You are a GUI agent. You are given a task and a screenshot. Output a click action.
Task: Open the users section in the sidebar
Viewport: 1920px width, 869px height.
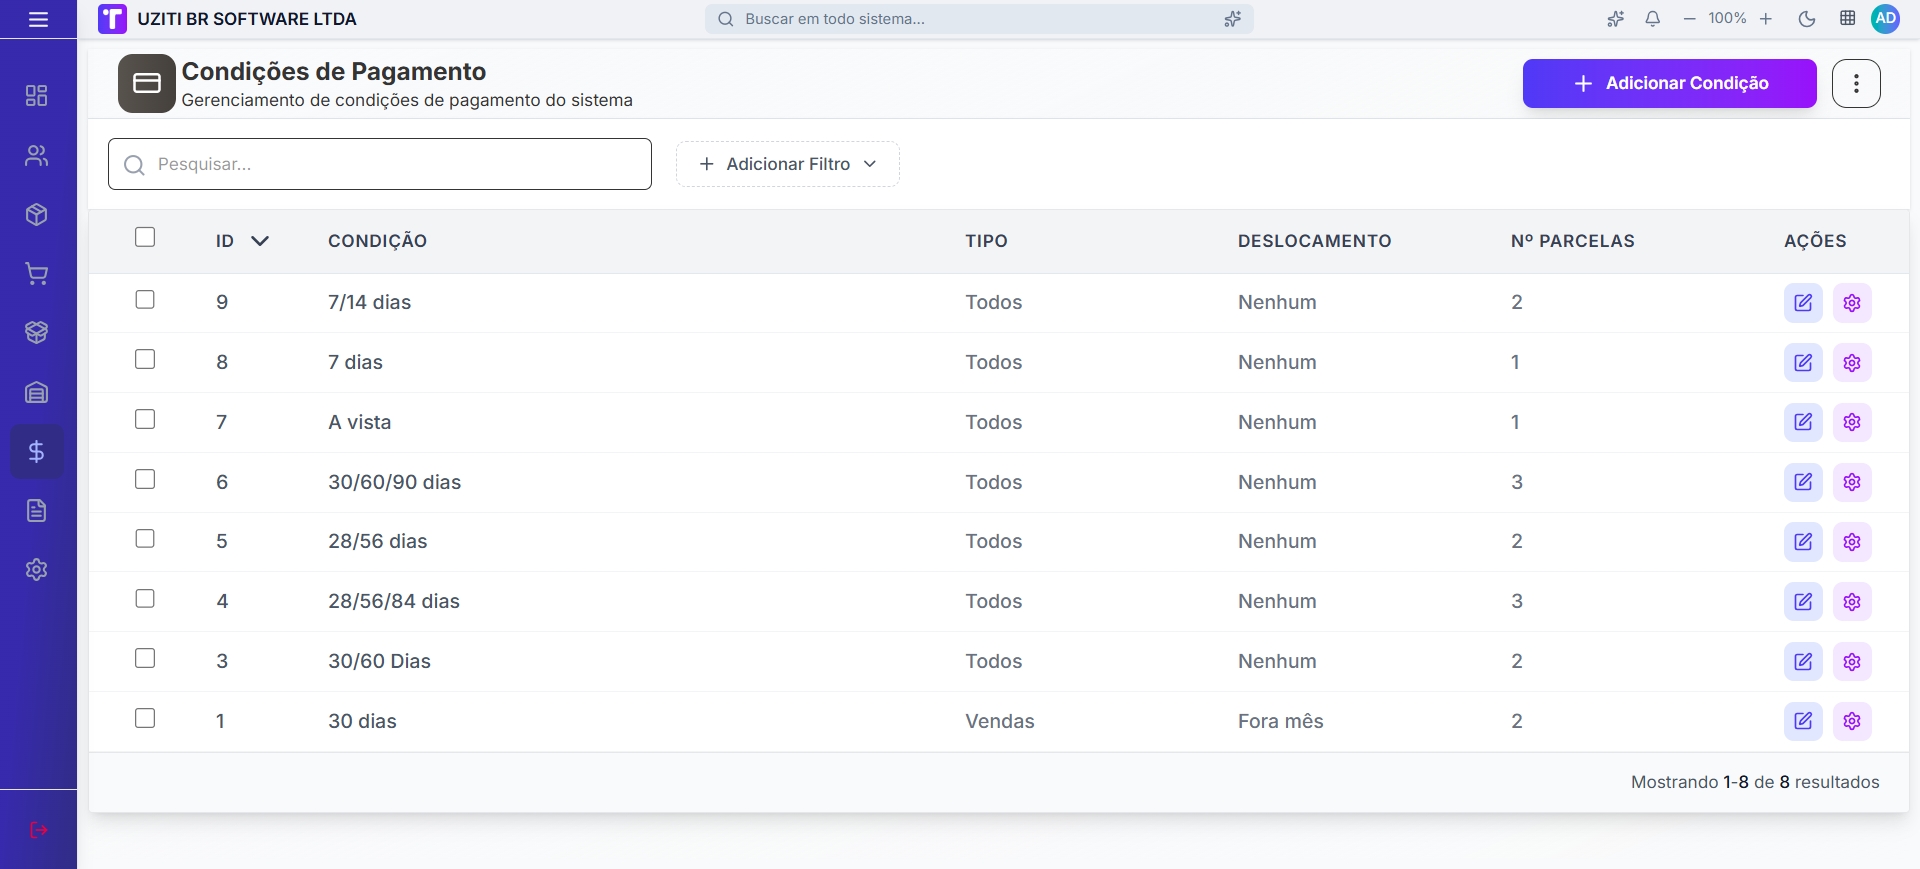tap(37, 155)
